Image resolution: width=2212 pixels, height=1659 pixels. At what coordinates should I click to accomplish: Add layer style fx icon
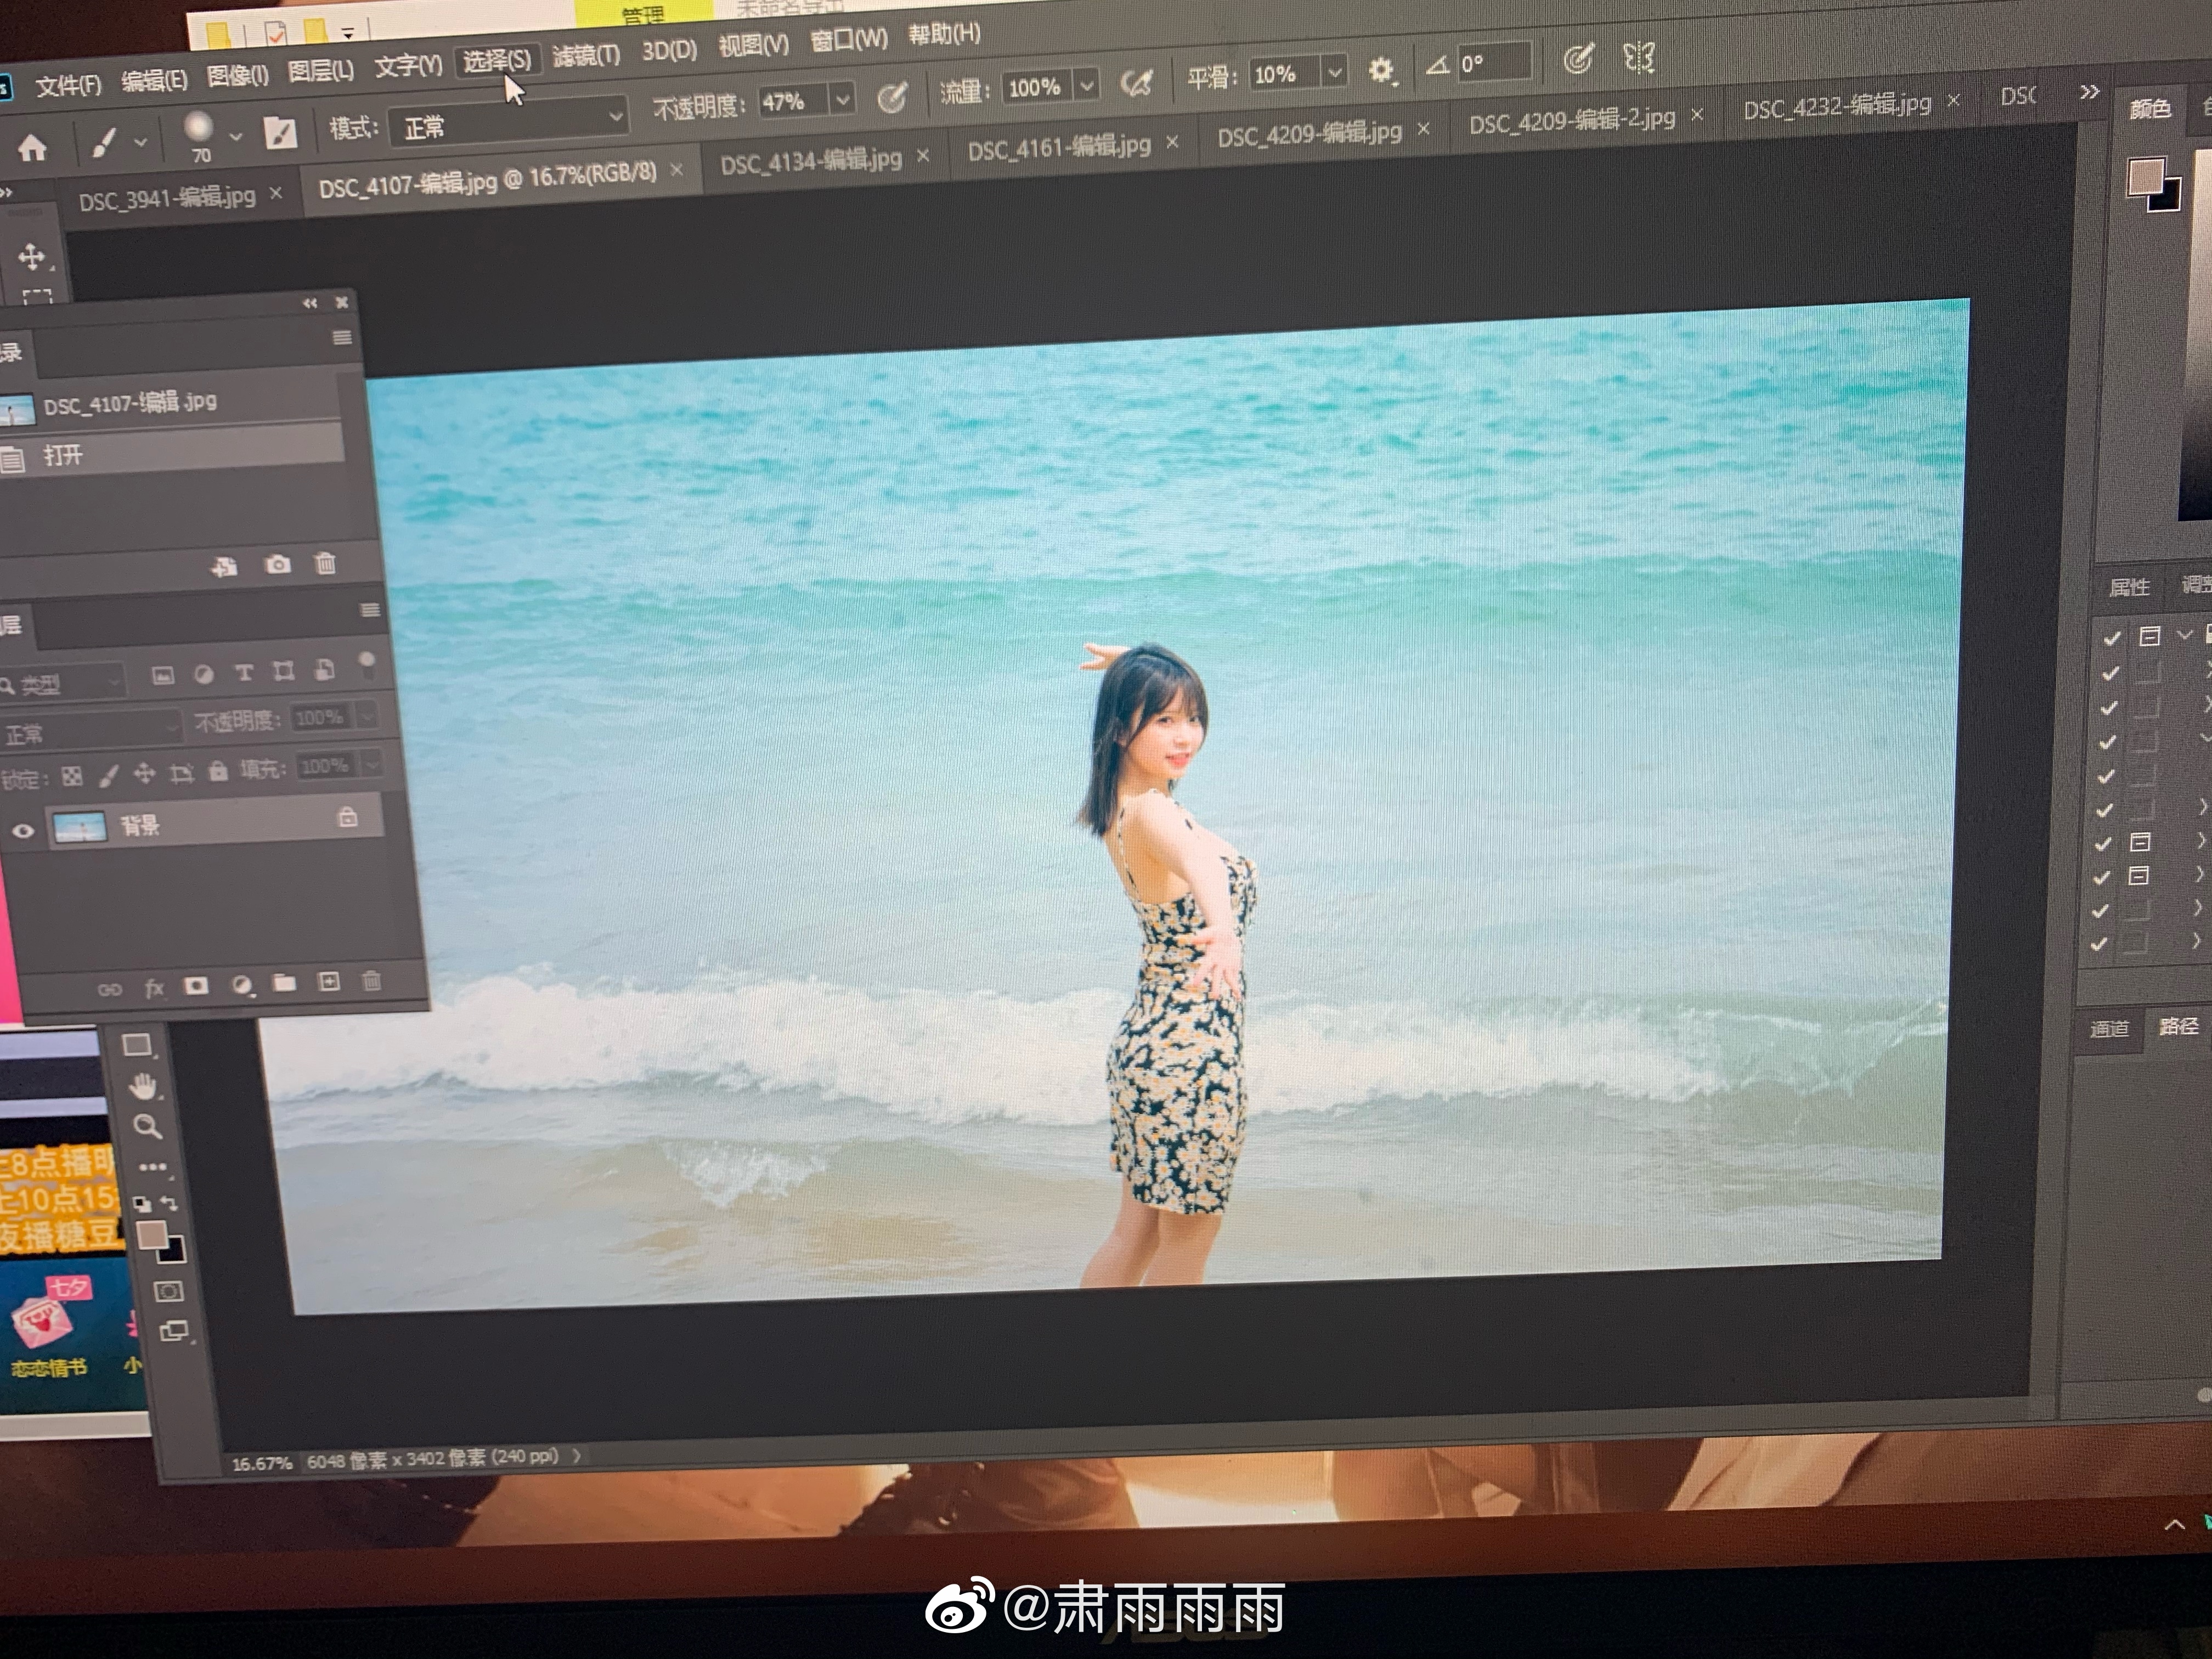click(x=154, y=988)
